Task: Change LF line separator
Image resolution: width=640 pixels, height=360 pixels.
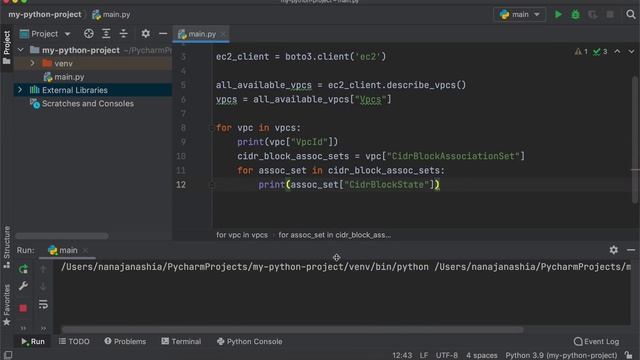Action: coord(424,356)
